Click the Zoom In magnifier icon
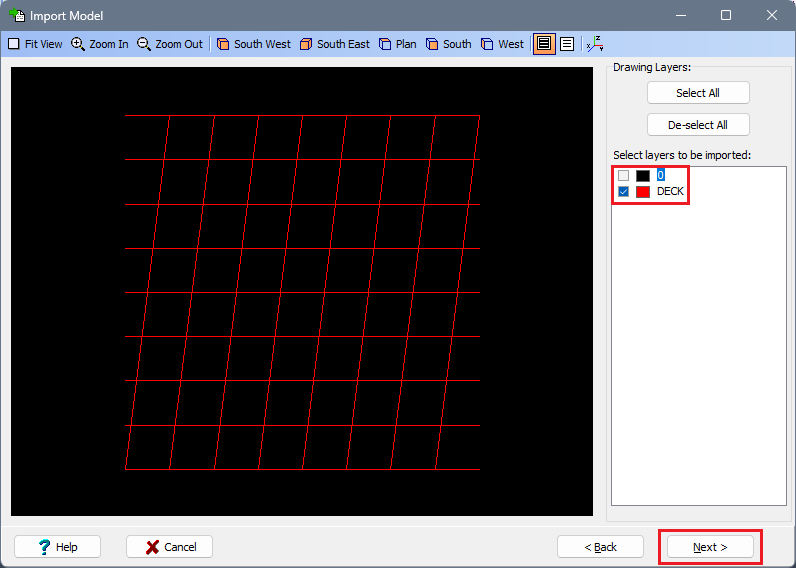The image size is (796, 568). click(78, 44)
